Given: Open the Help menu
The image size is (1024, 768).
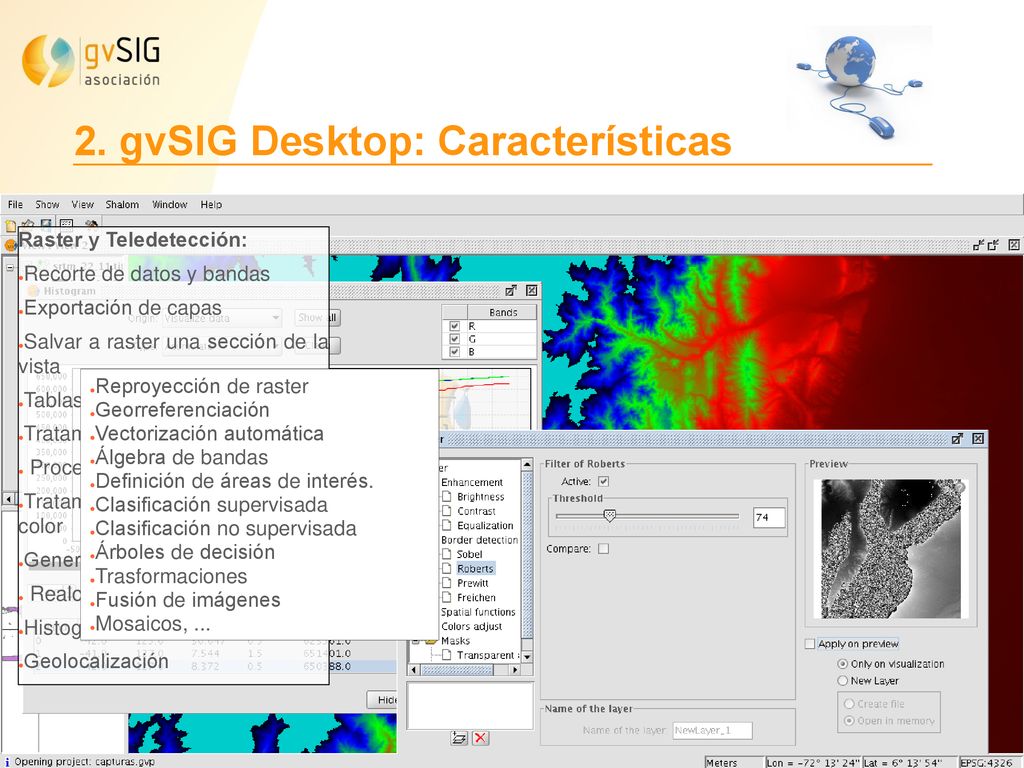Looking at the screenshot, I should click(x=211, y=204).
